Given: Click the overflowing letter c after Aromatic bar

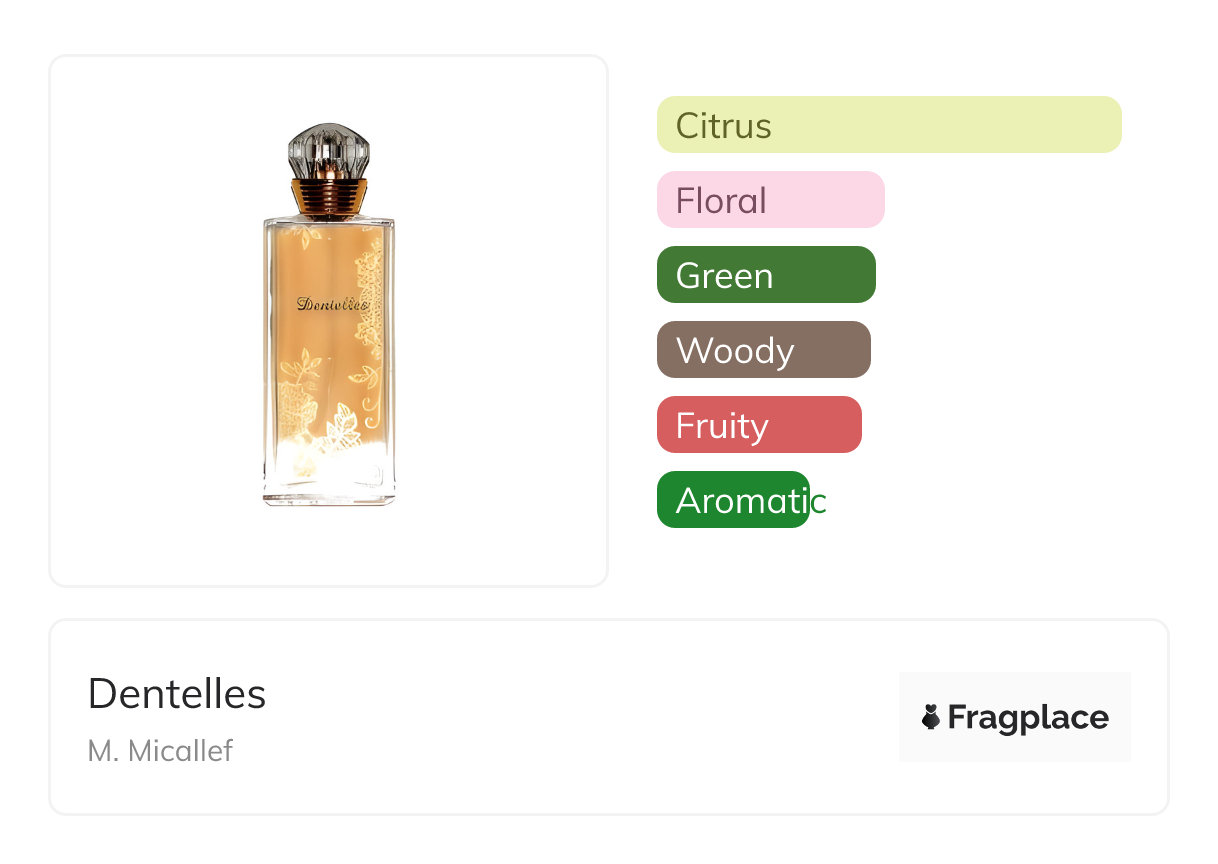Looking at the screenshot, I should 819,501.
